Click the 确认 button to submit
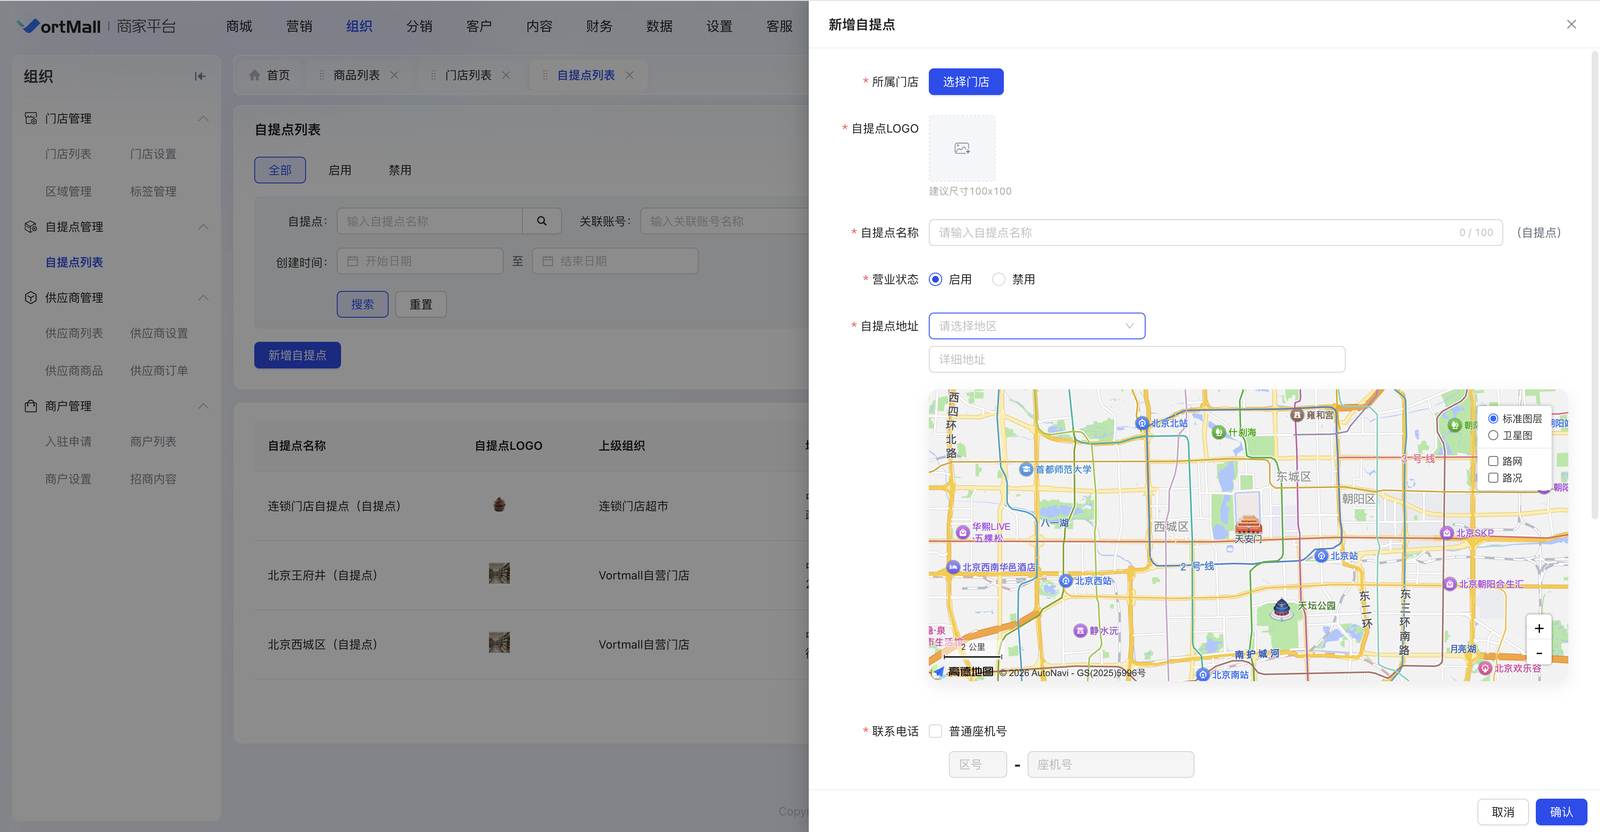1600x832 pixels. 1560,812
